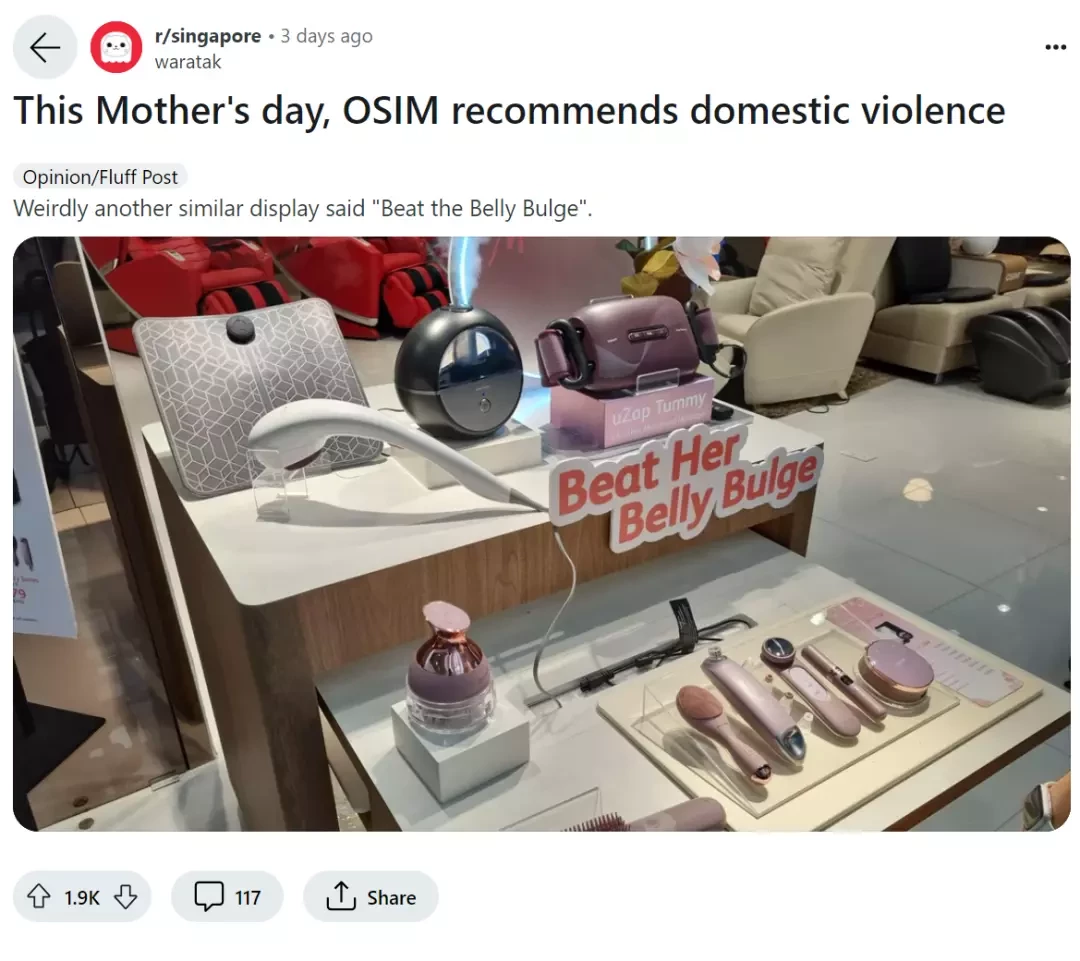Click the post title about OSIM

tap(510, 110)
